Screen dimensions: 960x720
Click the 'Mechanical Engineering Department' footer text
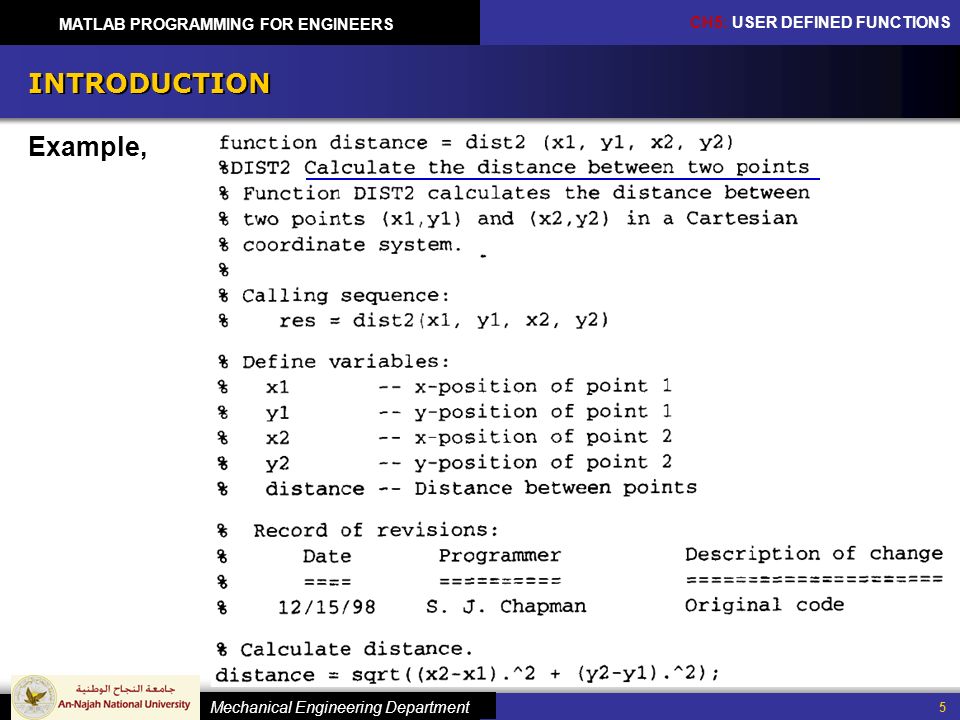(x=340, y=708)
